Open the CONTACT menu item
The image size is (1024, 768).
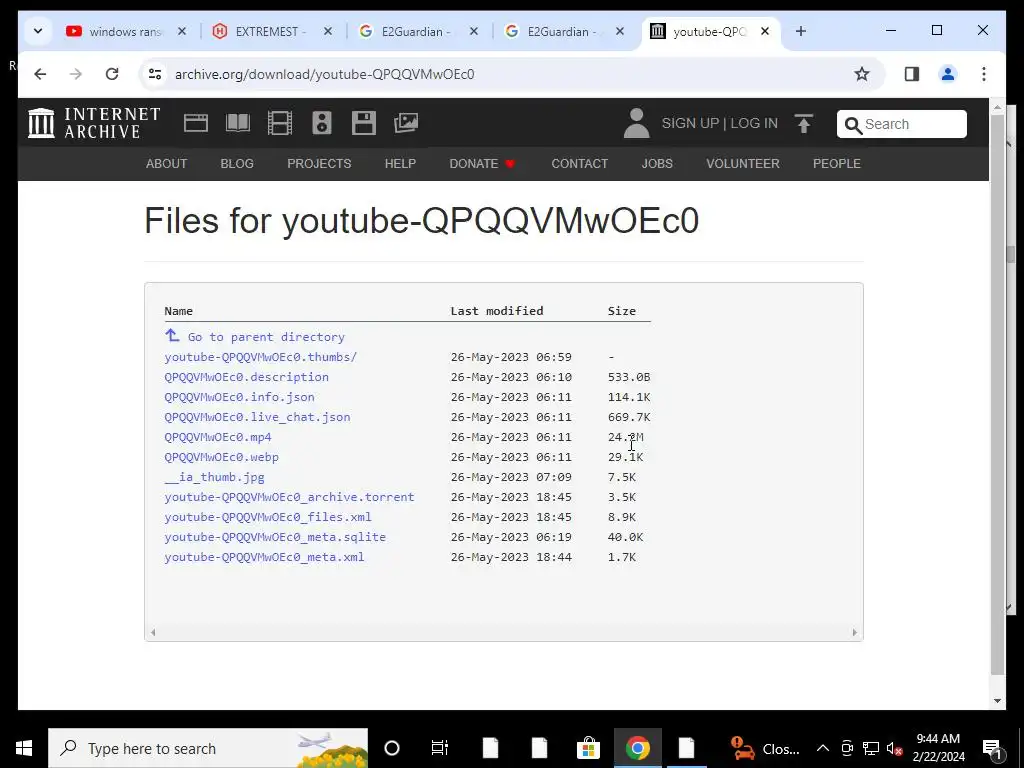click(x=580, y=164)
